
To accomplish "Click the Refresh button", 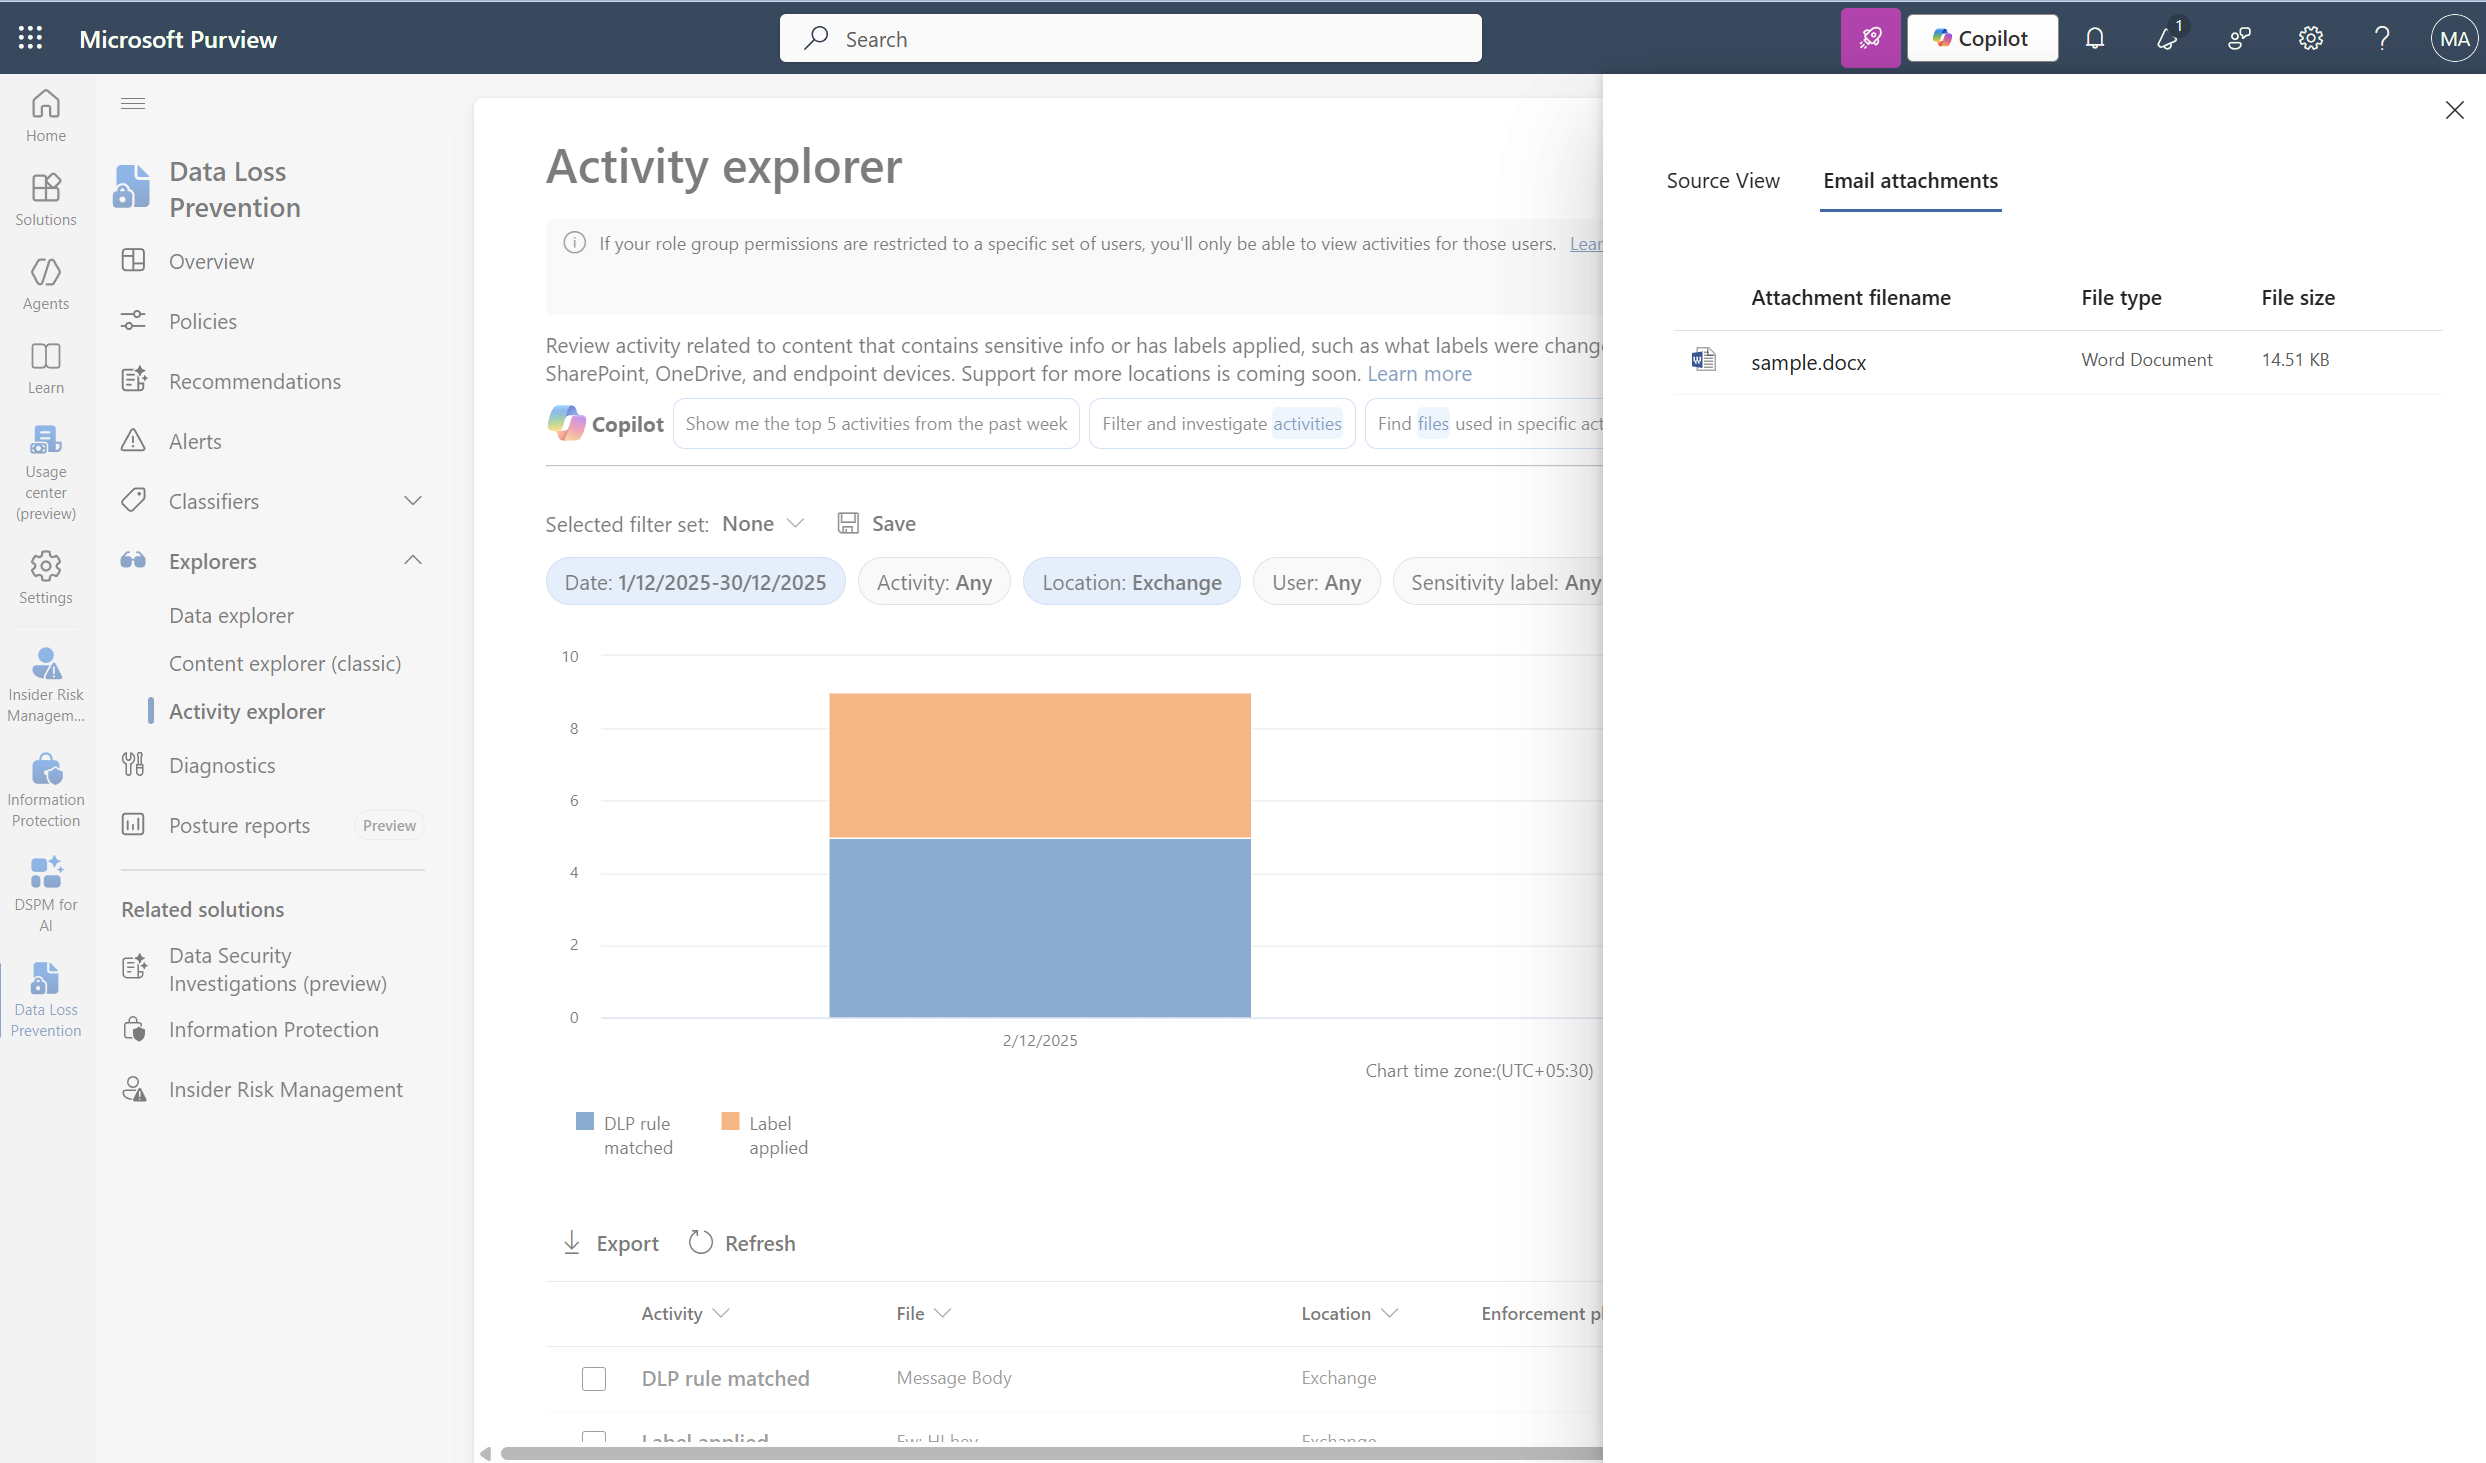I will 743,1243.
